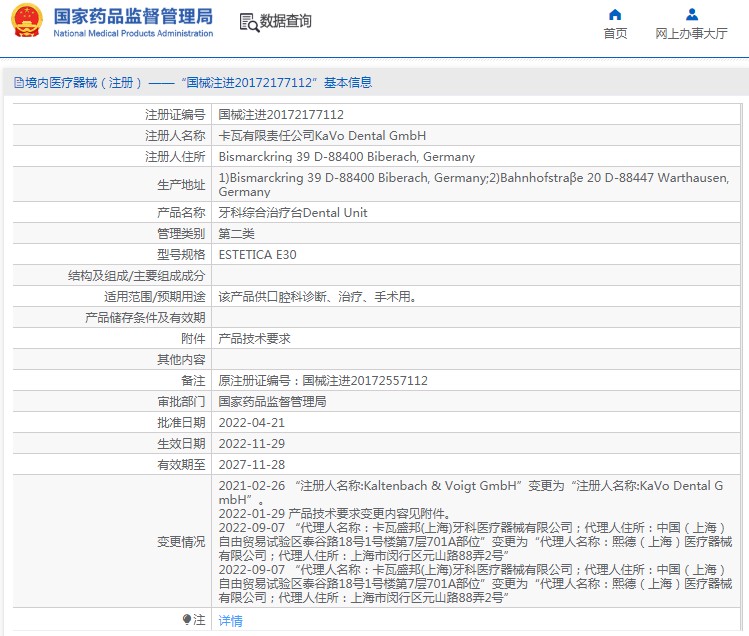Click the 附件 row label
This screenshot has height=636, width=749.
coord(193,339)
